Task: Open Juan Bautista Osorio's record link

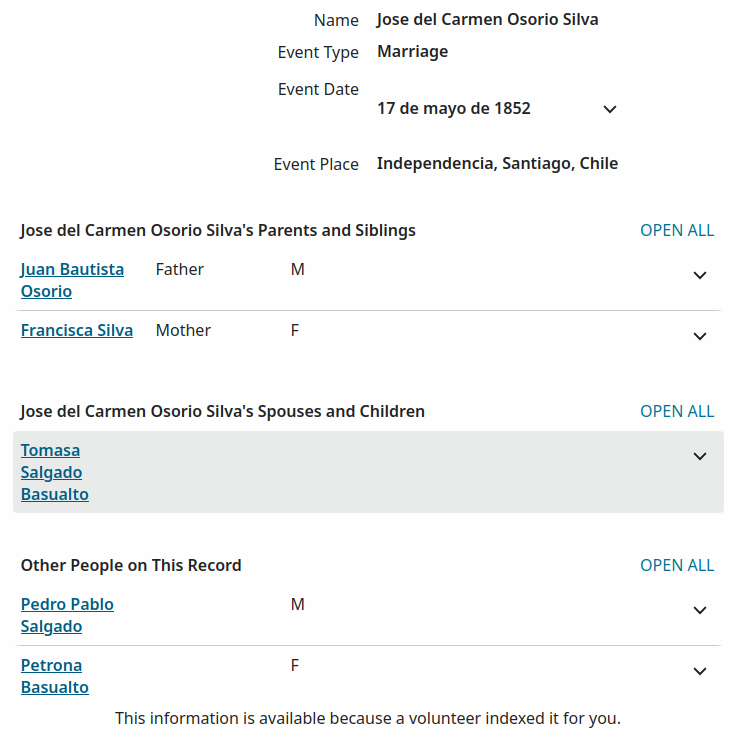Action: pos(72,280)
